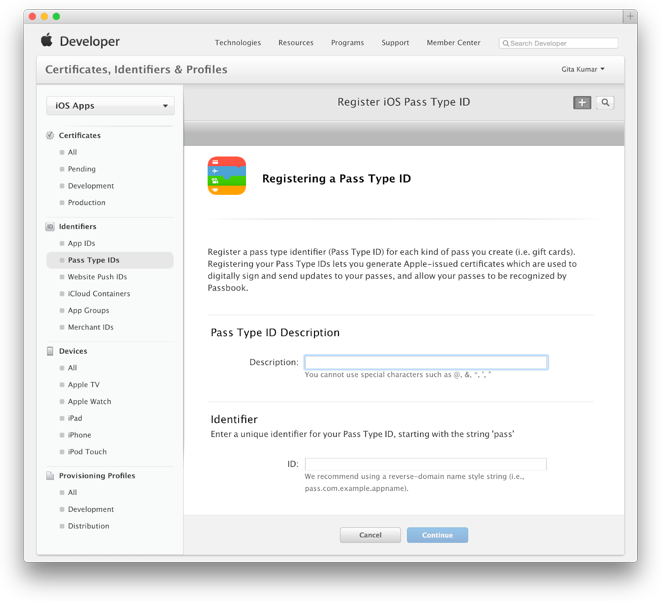The height and width of the screenshot is (601, 661).
Task: Go to Member Center
Action: [453, 43]
